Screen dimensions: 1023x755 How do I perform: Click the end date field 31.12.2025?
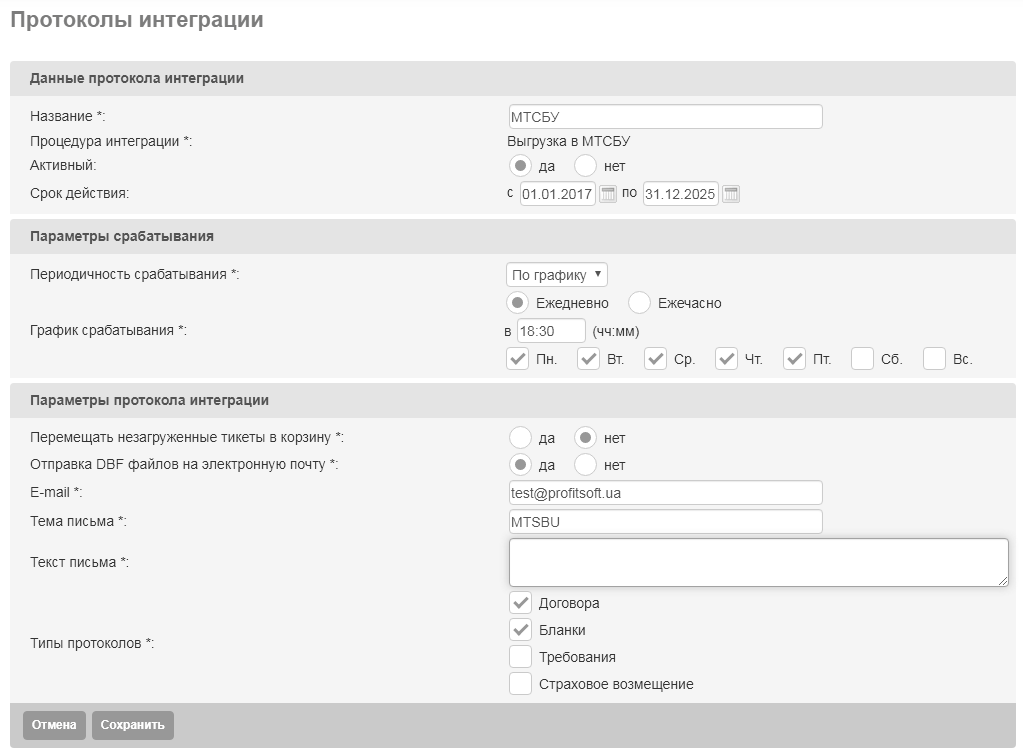point(680,194)
